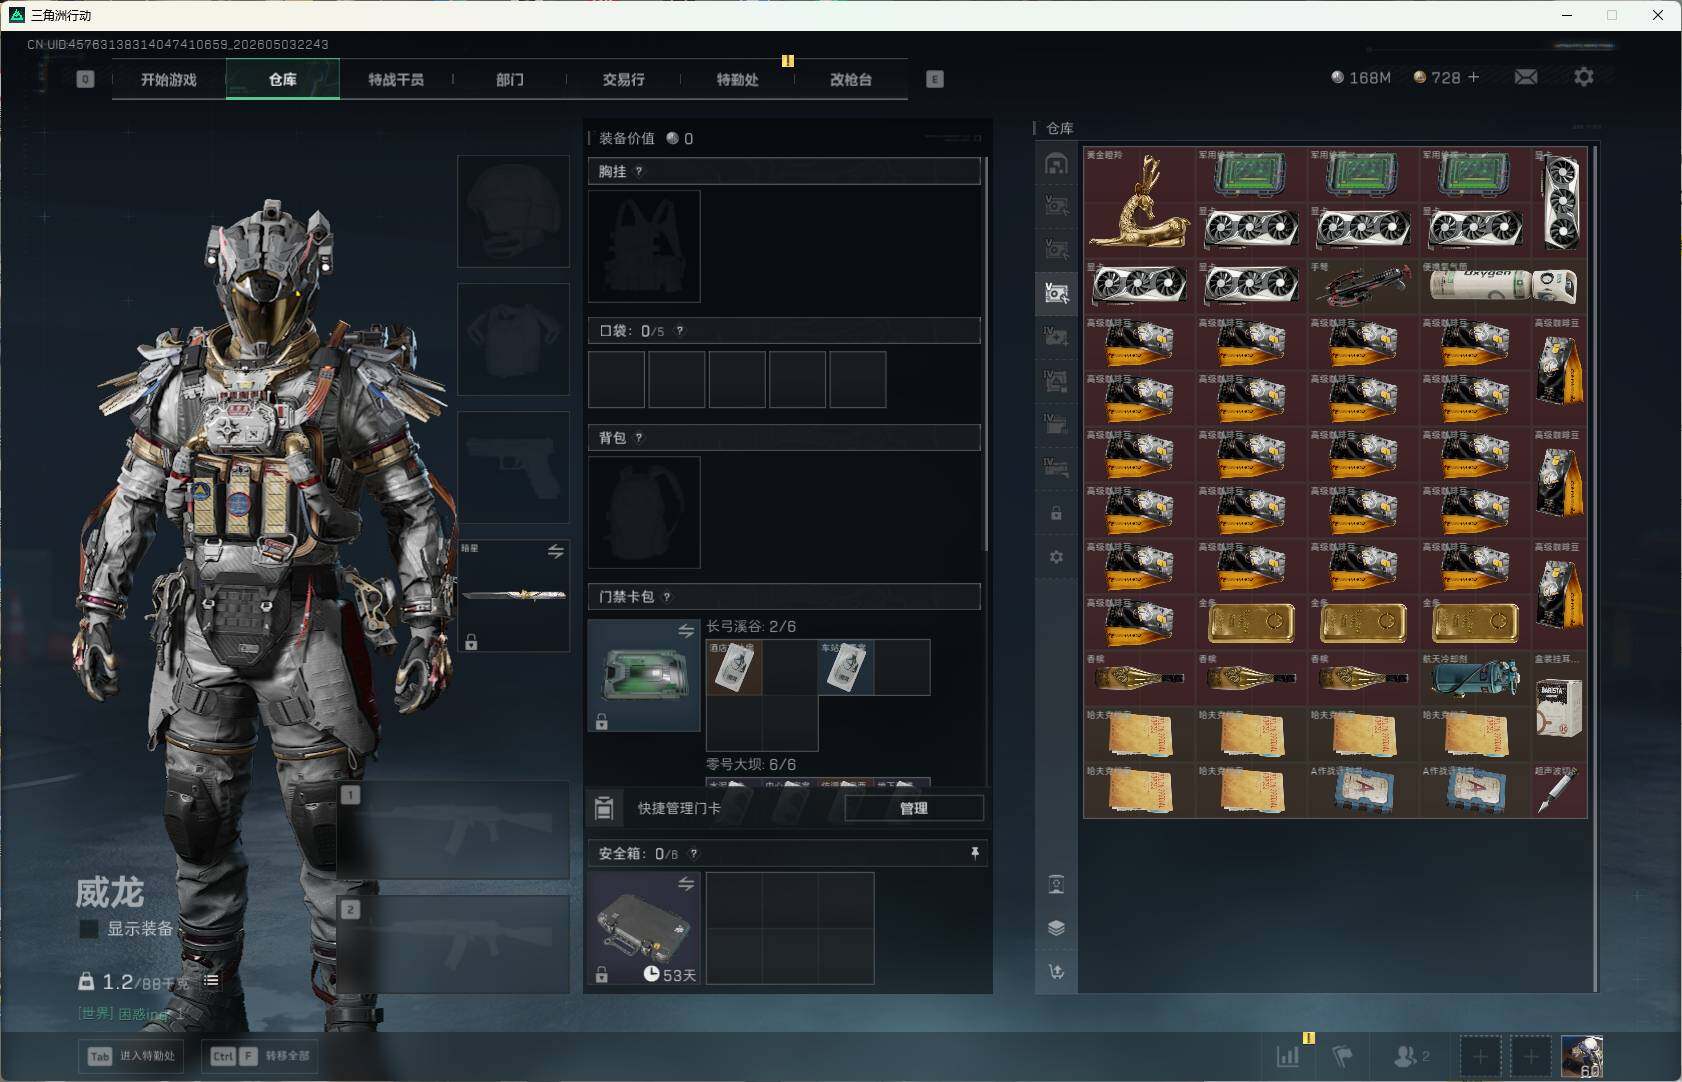Open the flag icon in the bottom bar
This screenshot has height=1082, width=1682.
click(x=1342, y=1055)
